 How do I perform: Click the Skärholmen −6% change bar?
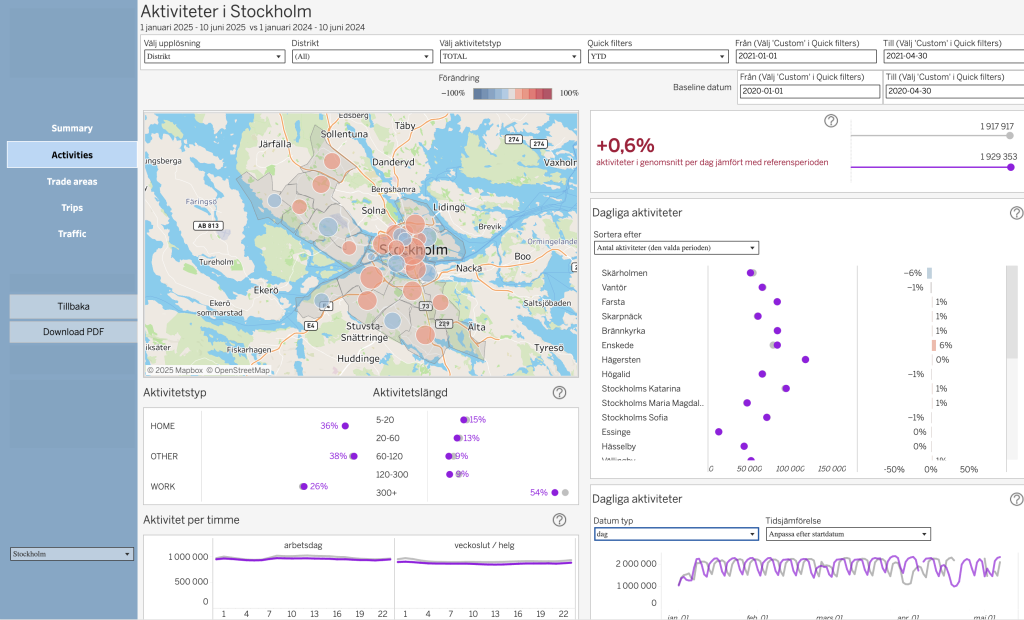[x=929, y=273]
